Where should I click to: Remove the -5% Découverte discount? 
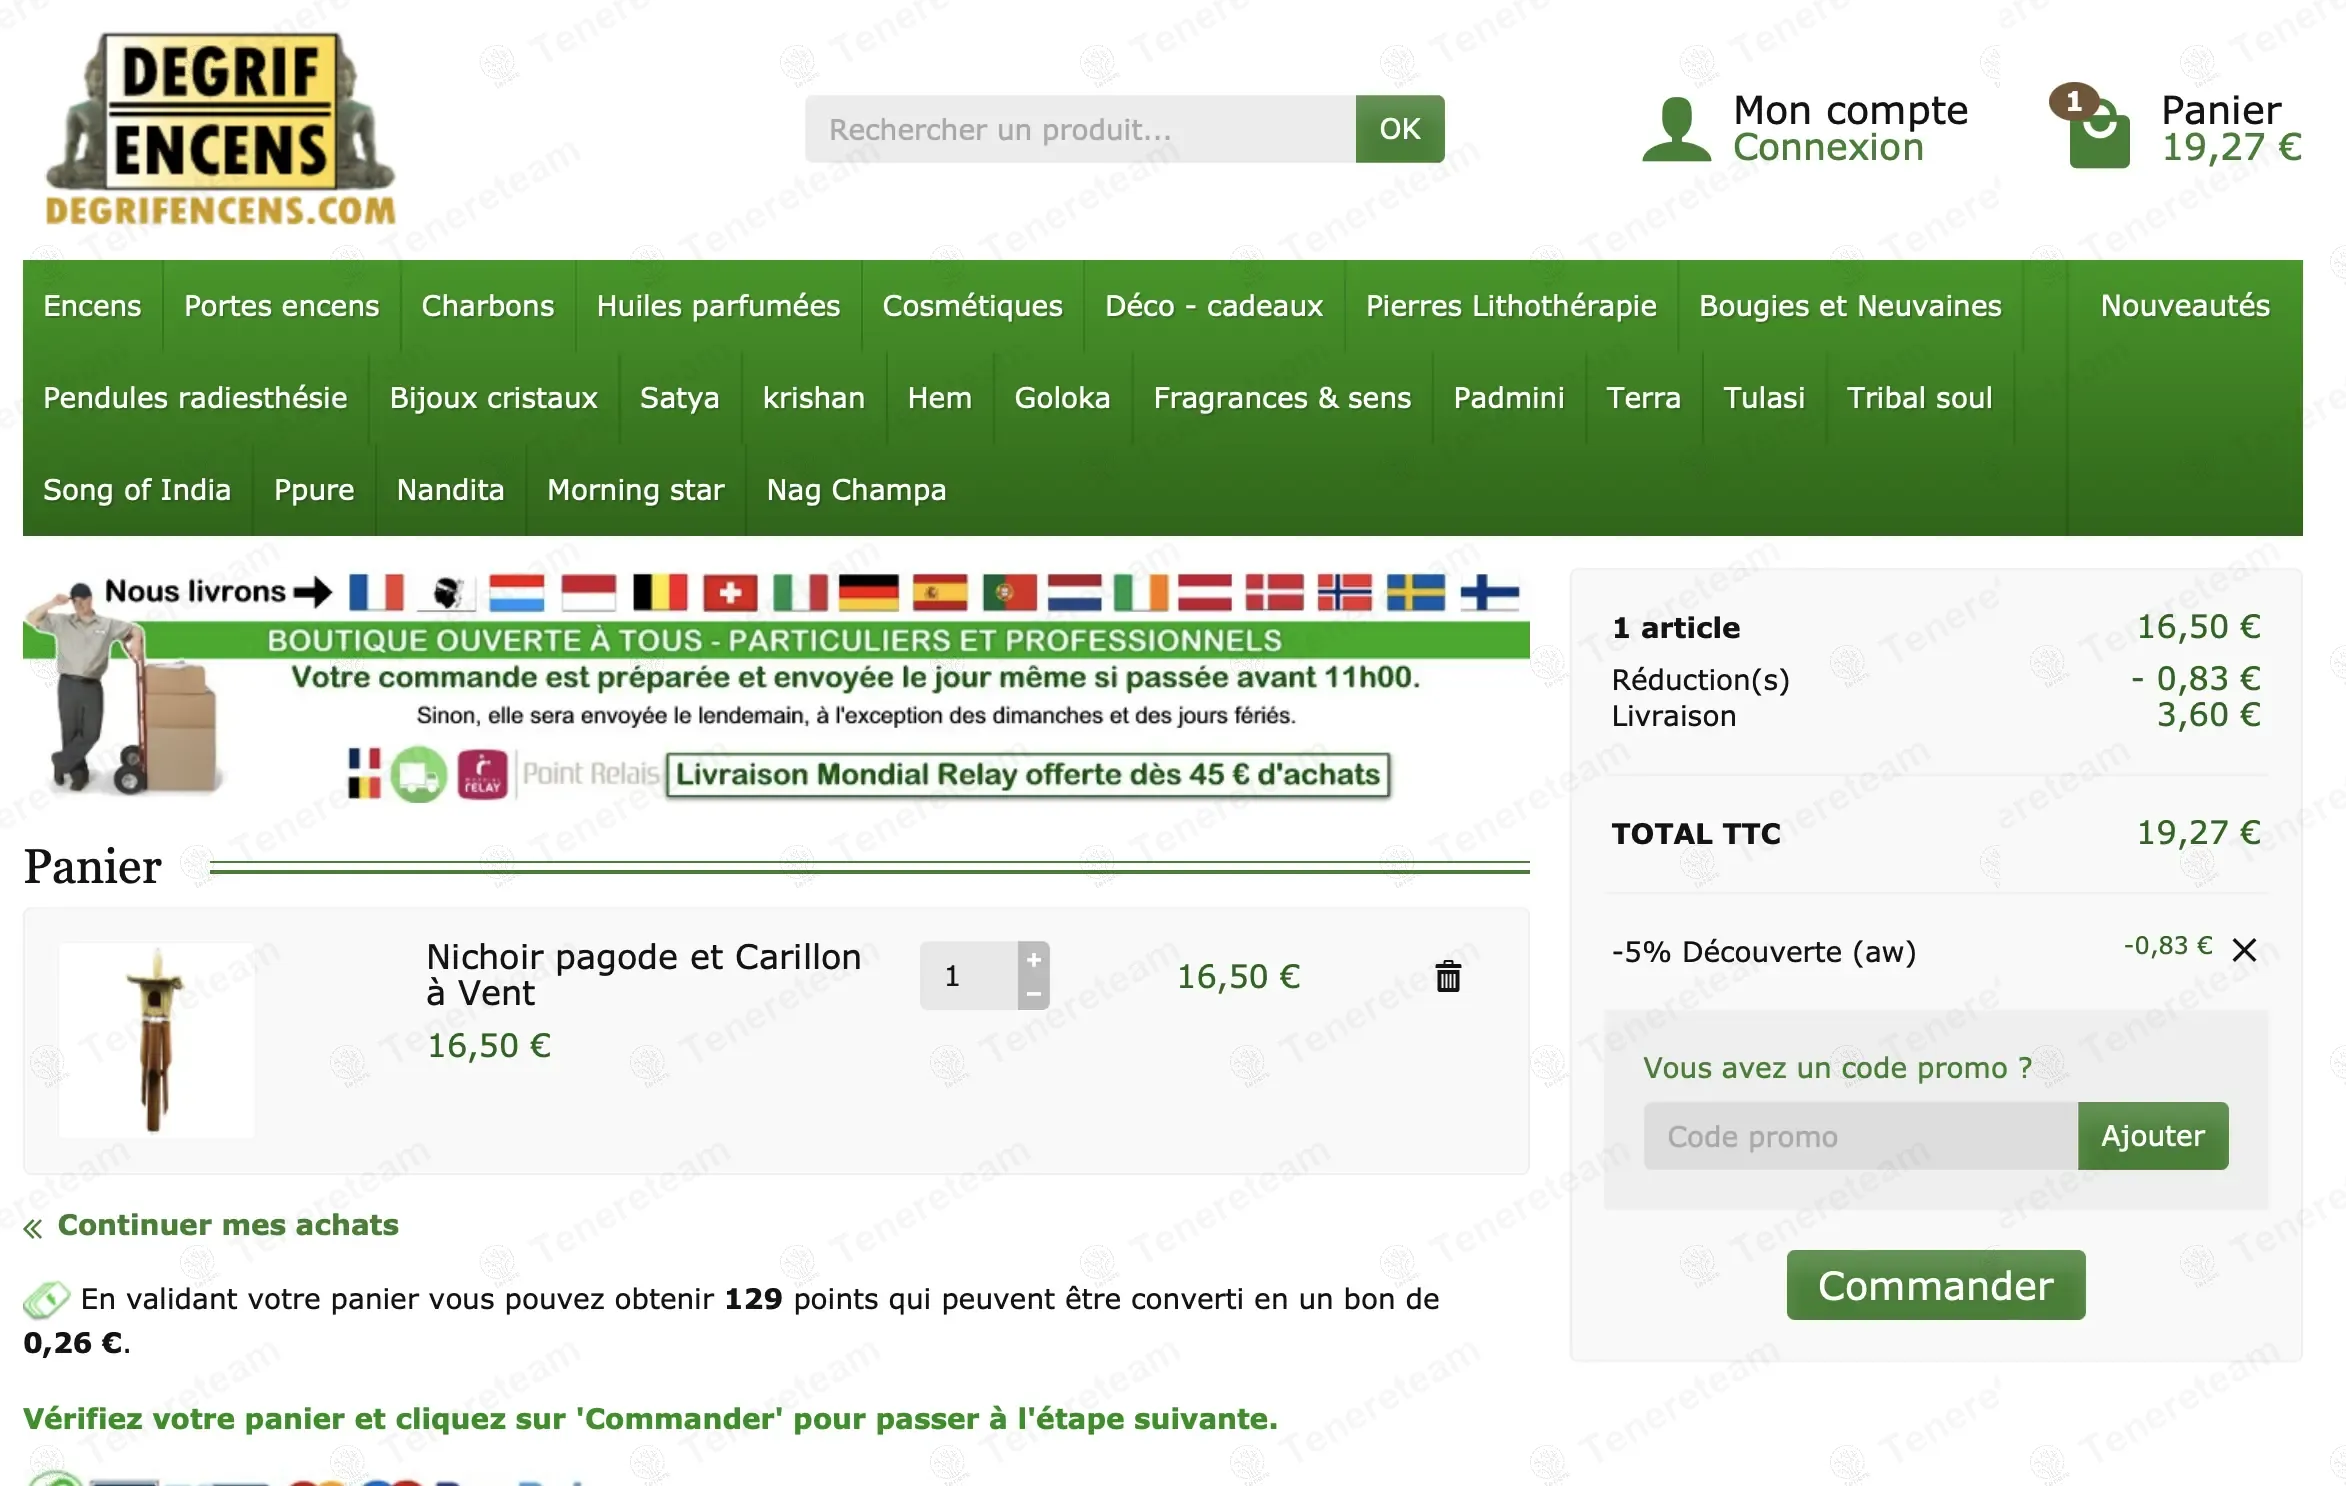pos(2244,950)
